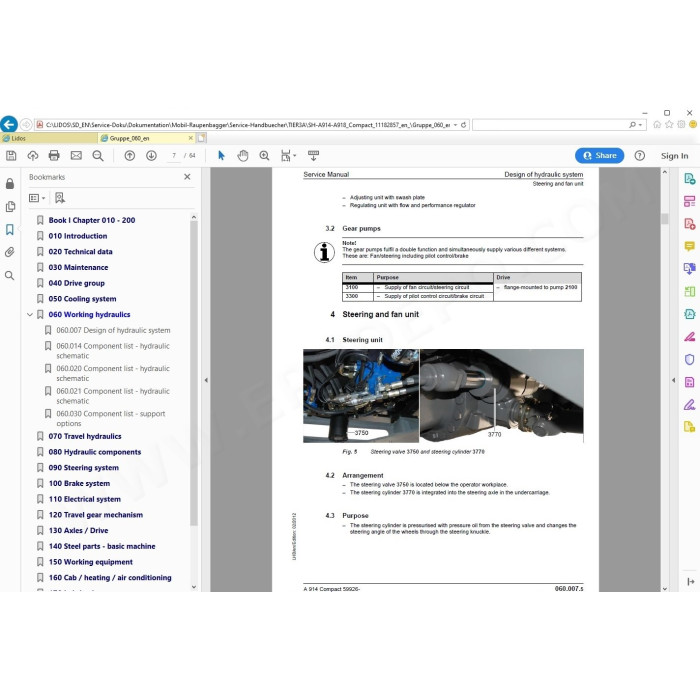The image size is (700, 700).
Task: Toggle the Bookmarks panel icon
Action: (10, 229)
